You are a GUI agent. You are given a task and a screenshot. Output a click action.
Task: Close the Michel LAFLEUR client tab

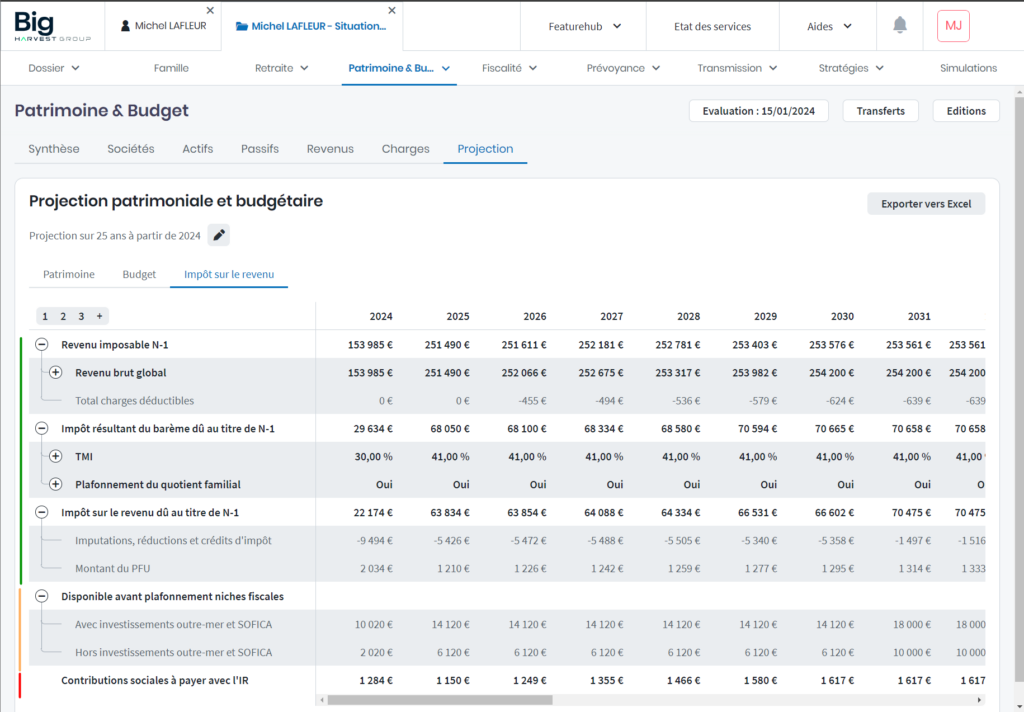click(x=211, y=10)
